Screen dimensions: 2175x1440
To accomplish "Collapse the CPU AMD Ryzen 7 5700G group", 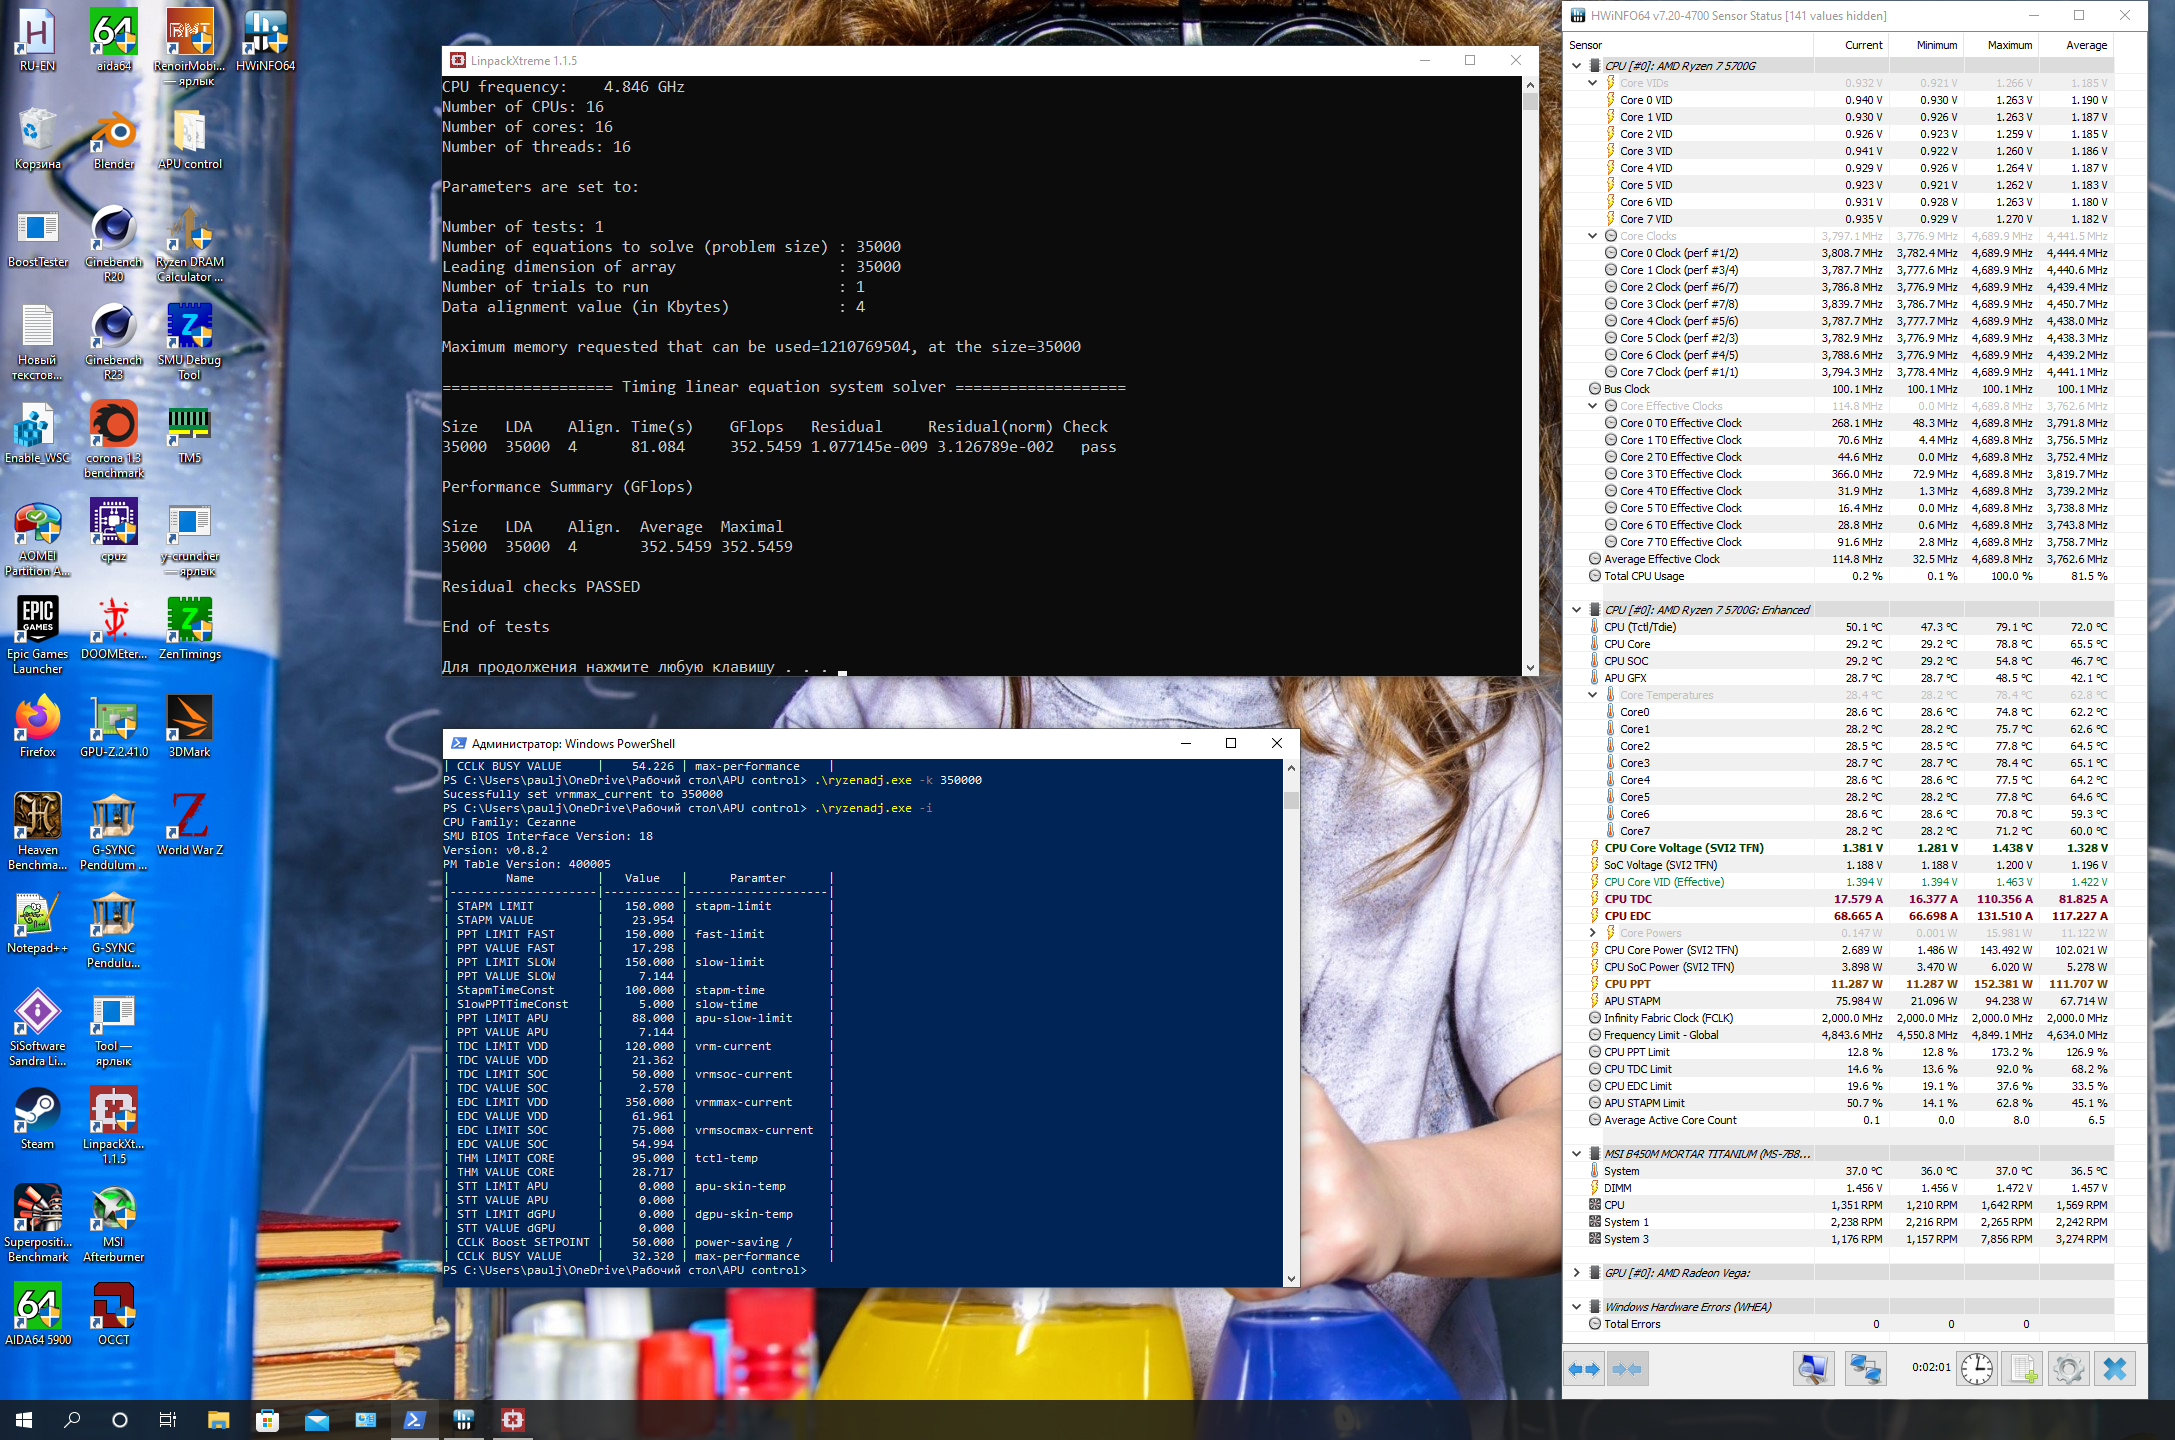I will pyautogui.click(x=1577, y=66).
